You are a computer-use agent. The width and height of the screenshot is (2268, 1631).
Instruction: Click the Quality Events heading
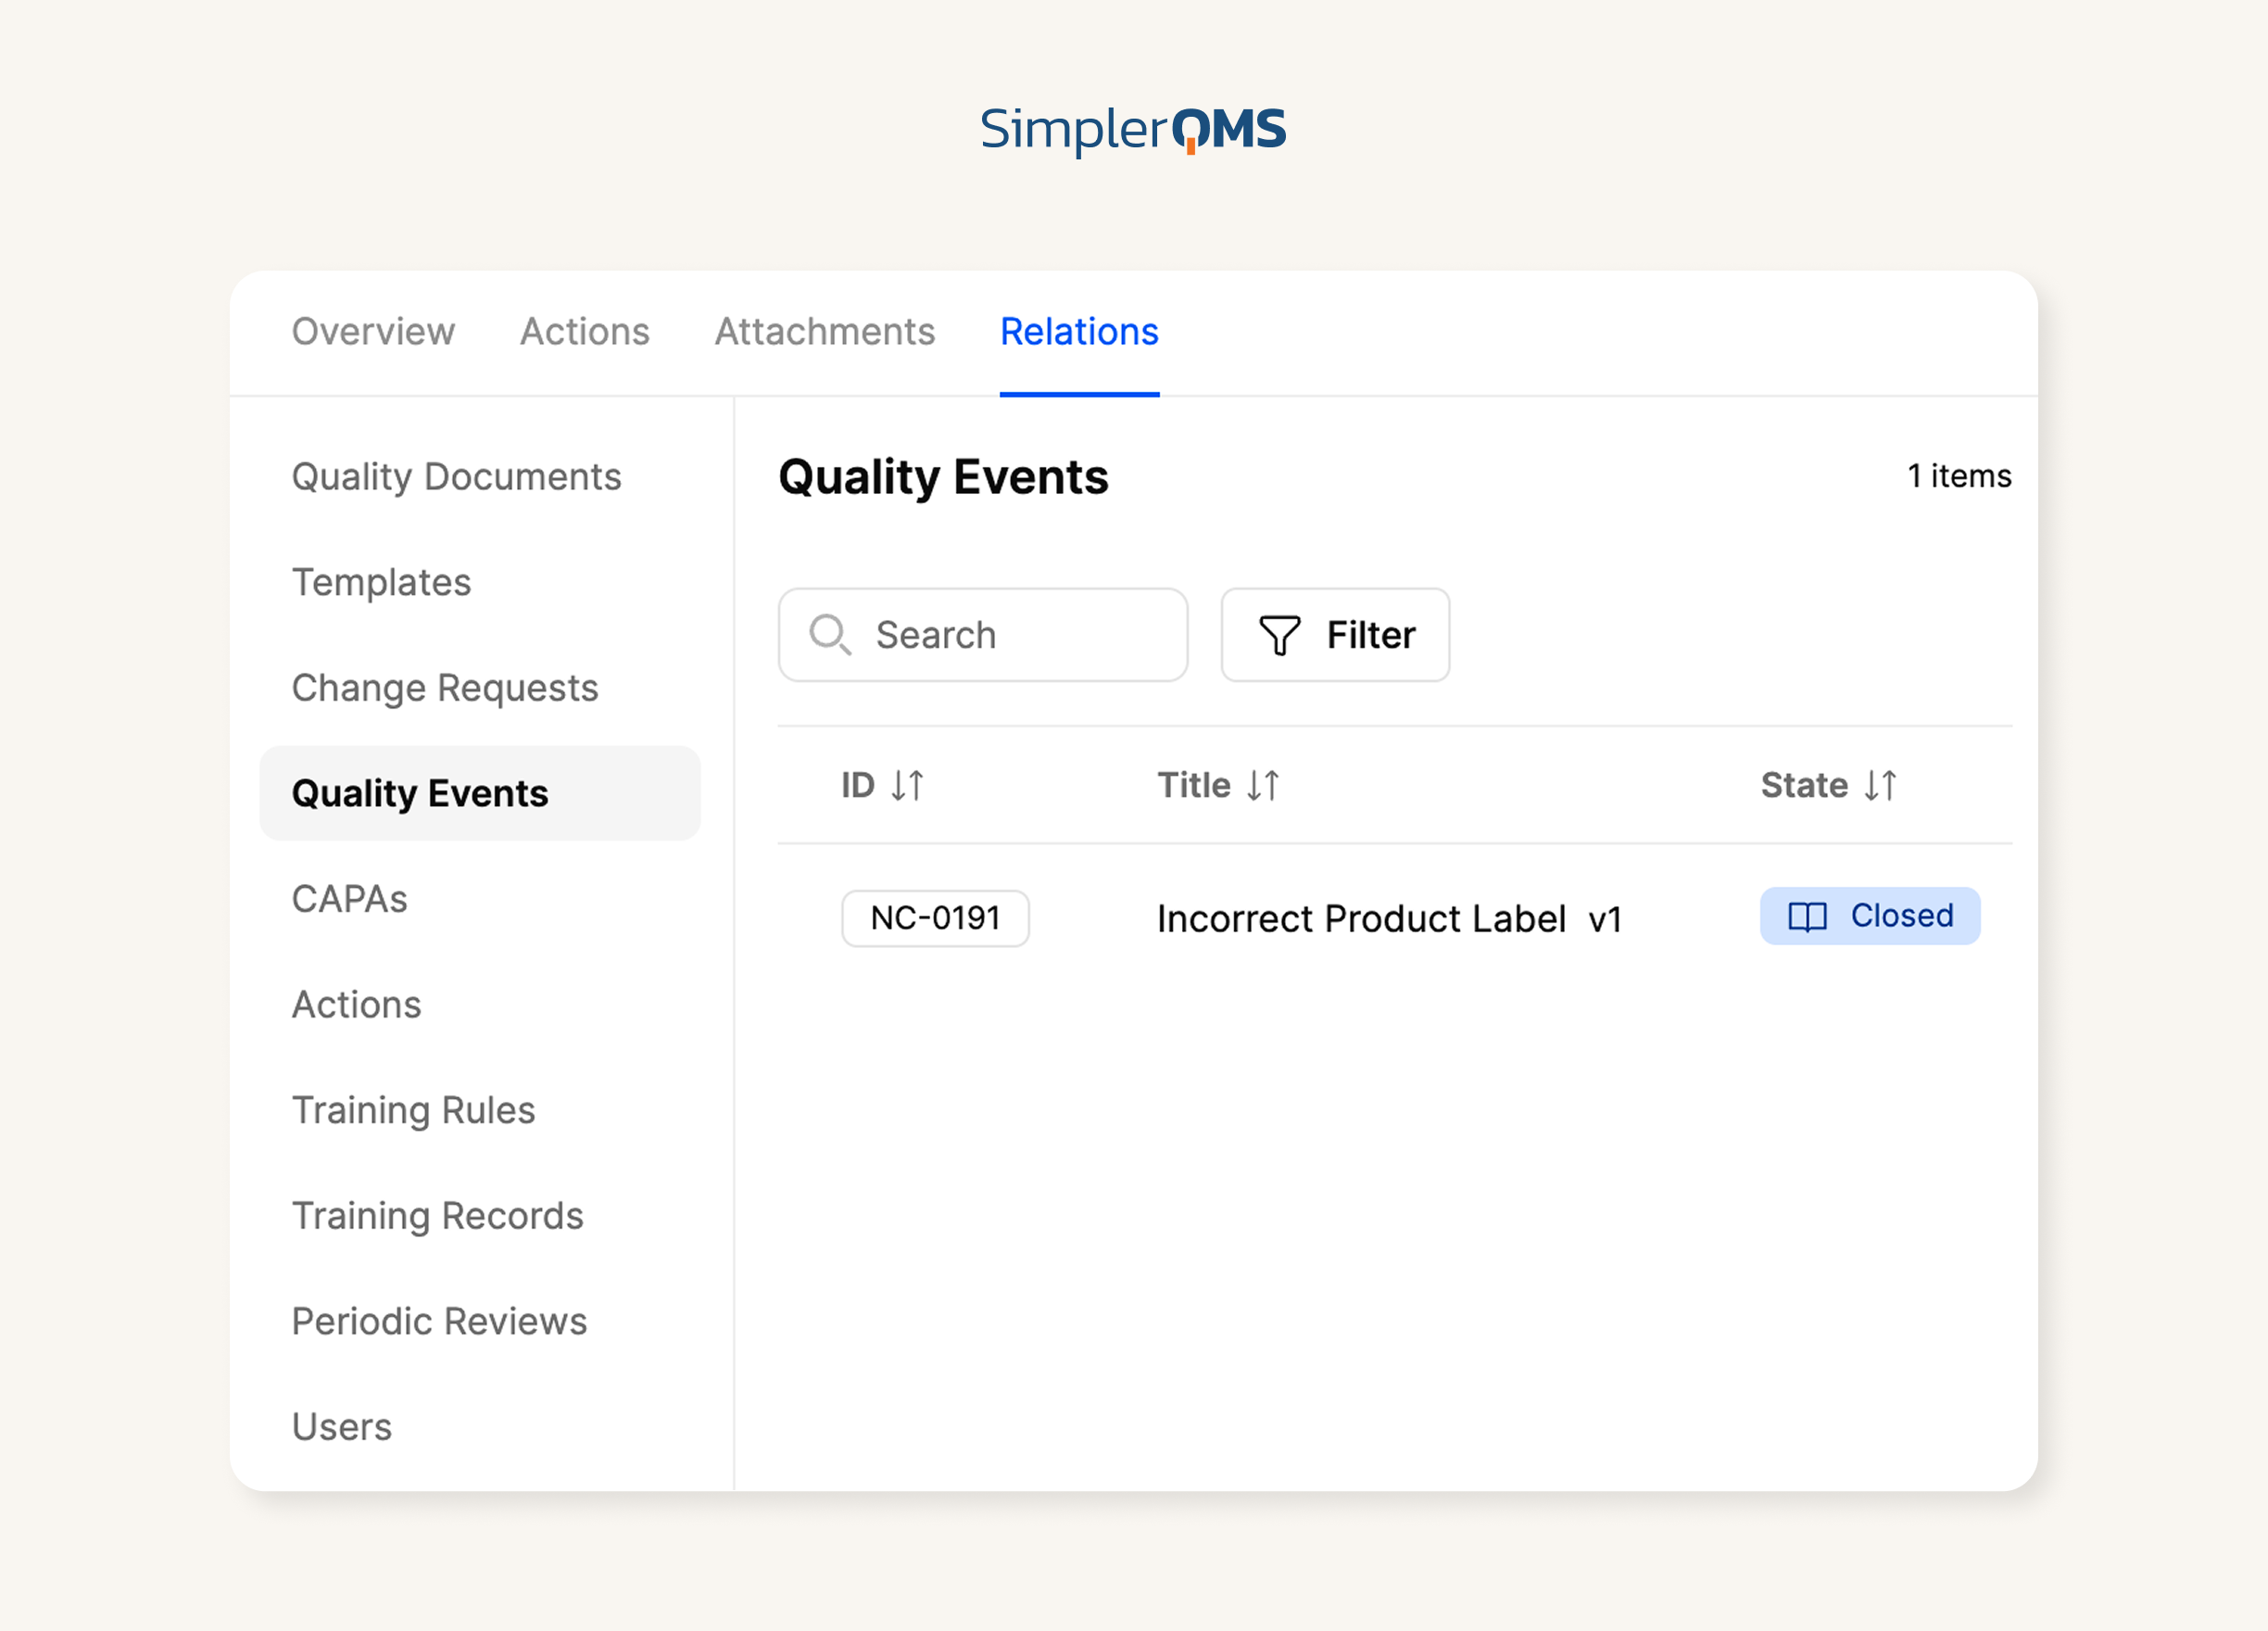pyautogui.click(x=943, y=477)
